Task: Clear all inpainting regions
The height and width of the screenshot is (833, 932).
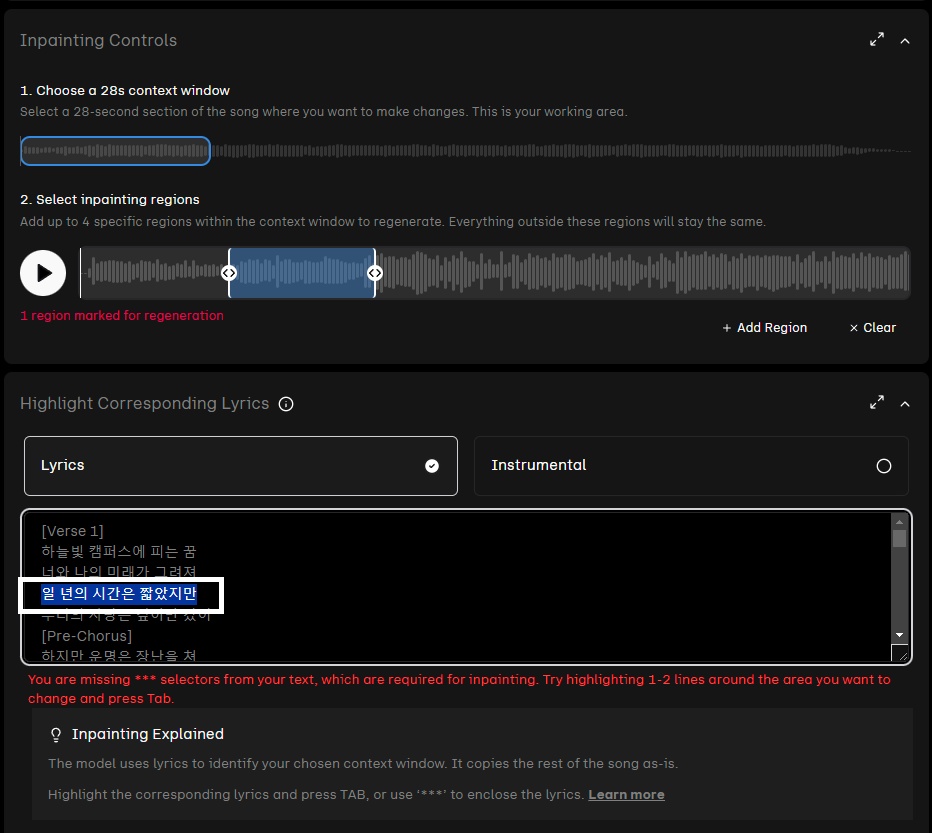Action: coord(872,327)
